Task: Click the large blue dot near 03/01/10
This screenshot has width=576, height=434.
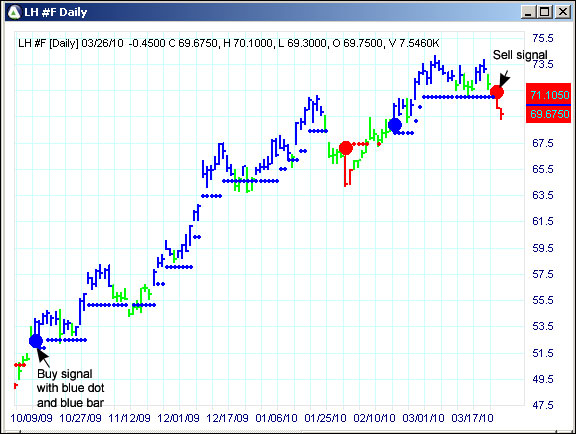Action: coord(395,125)
